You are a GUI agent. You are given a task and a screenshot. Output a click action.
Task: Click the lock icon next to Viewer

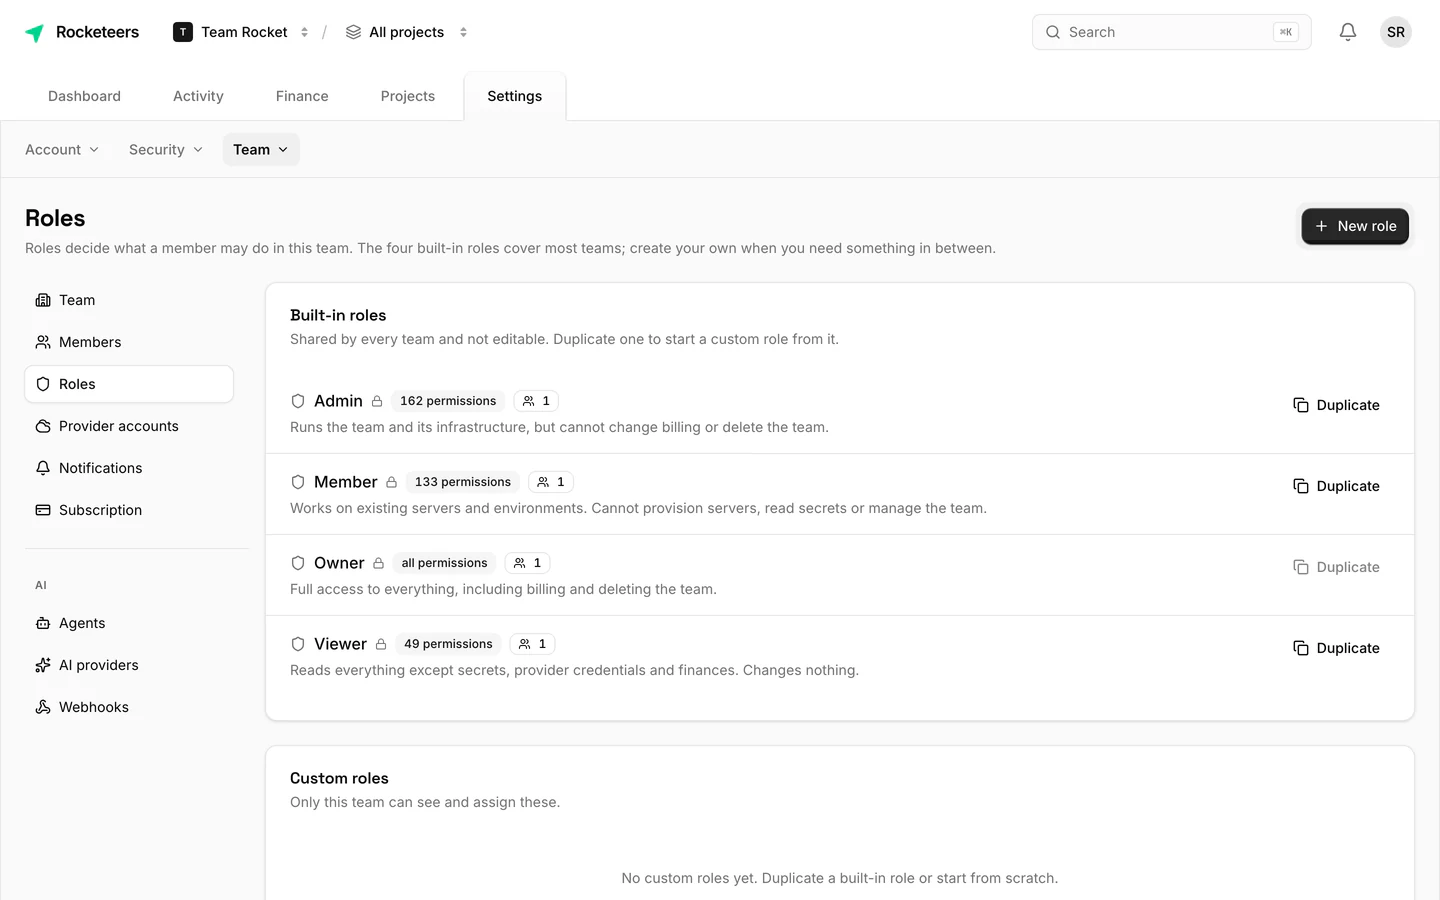[381, 644]
